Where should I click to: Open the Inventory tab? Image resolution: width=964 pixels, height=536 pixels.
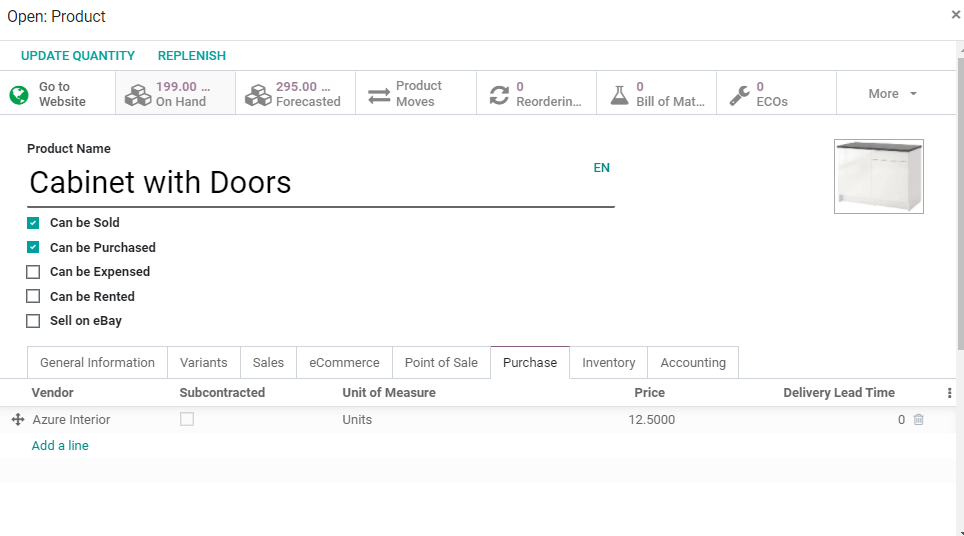click(x=609, y=363)
